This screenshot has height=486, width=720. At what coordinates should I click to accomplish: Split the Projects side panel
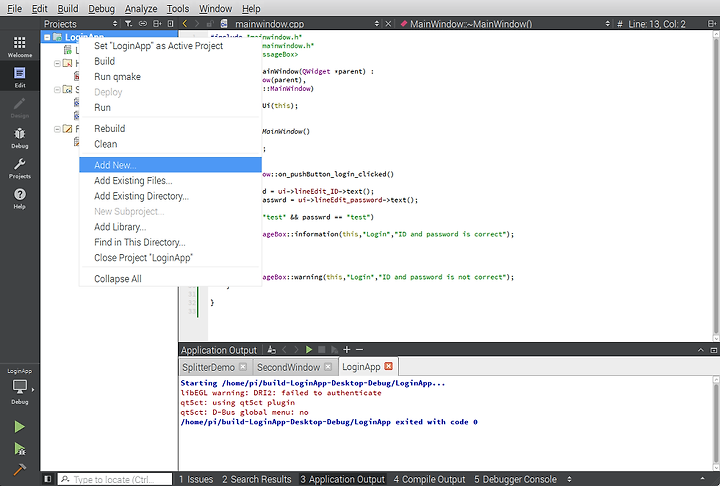[157, 23]
